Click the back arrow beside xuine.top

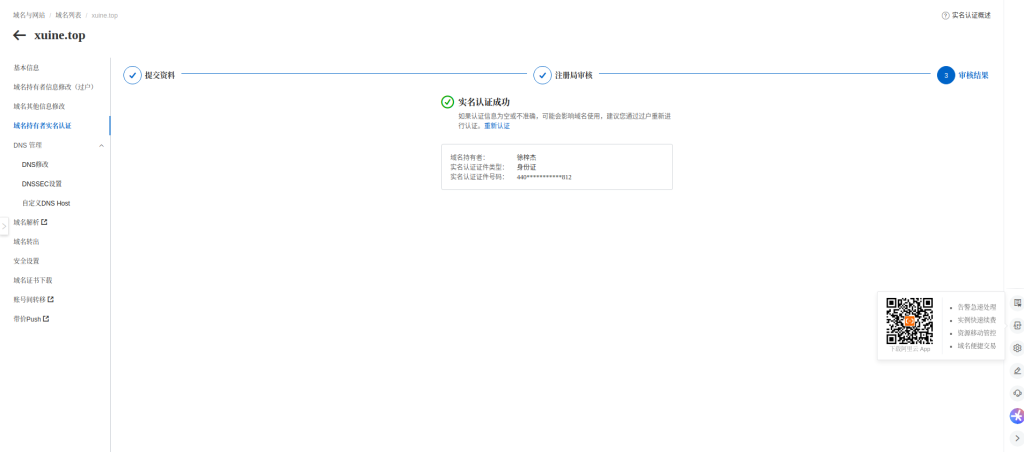tap(19, 35)
